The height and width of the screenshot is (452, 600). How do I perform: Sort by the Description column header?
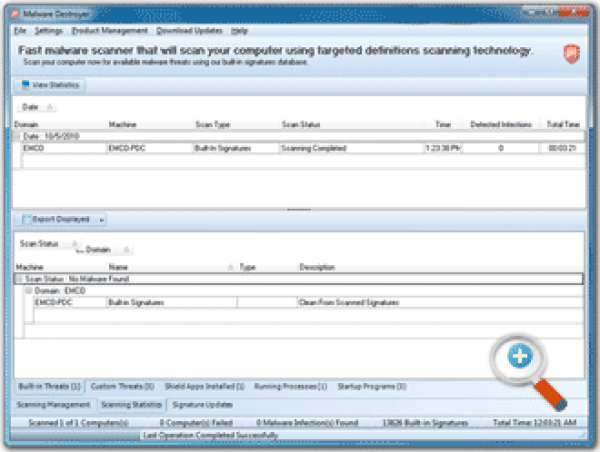tap(317, 267)
